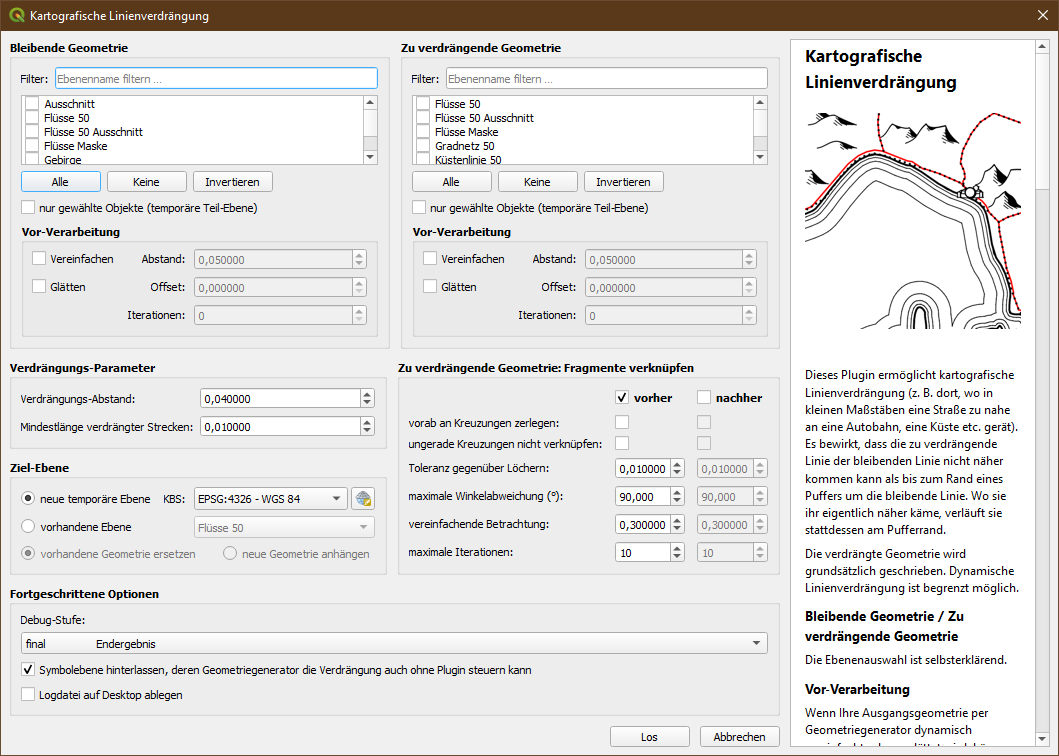Click Abbrechen to cancel
Screen dimensions: 1059x756
pyautogui.click(x=739, y=737)
